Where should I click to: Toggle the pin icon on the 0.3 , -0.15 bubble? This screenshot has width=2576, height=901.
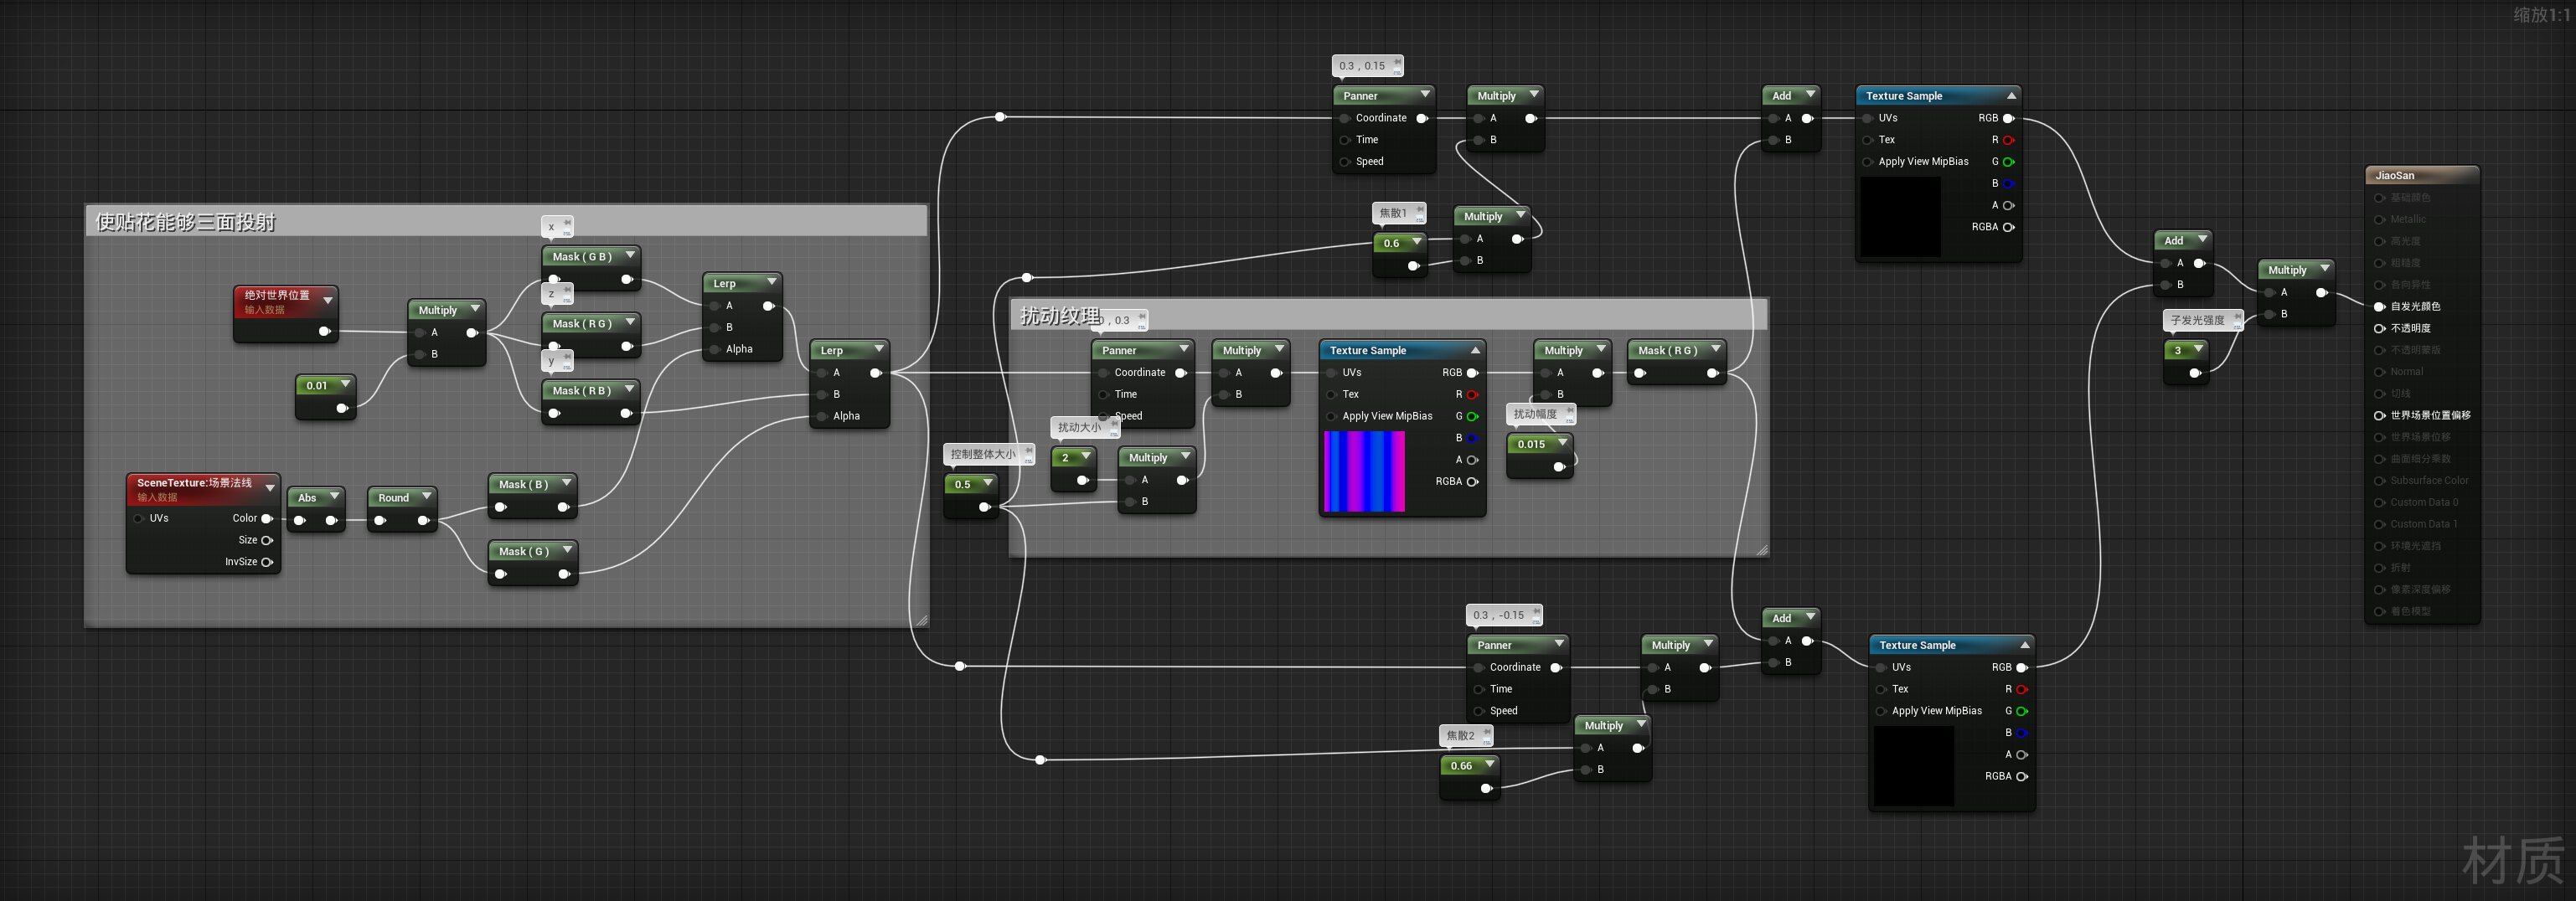click(x=1536, y=613)
